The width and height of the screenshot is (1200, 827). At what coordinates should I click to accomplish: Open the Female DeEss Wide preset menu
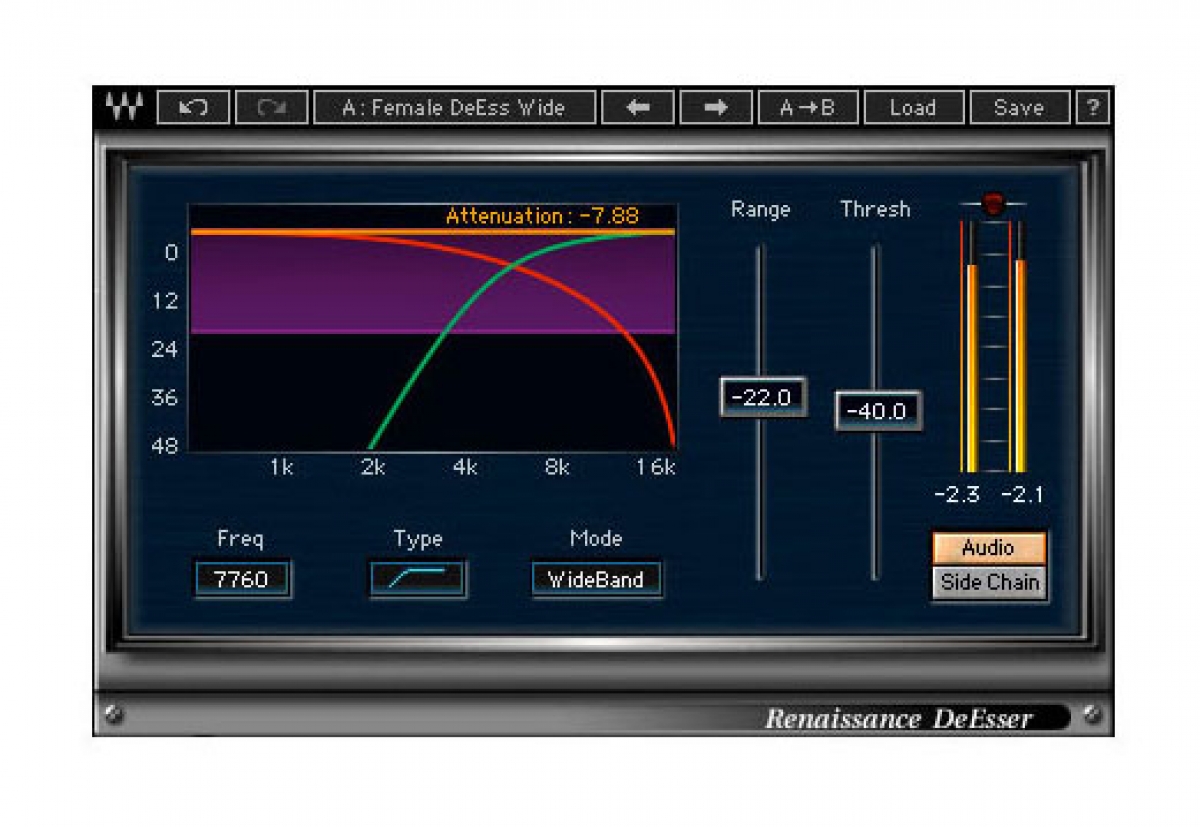tap(454, 107)
